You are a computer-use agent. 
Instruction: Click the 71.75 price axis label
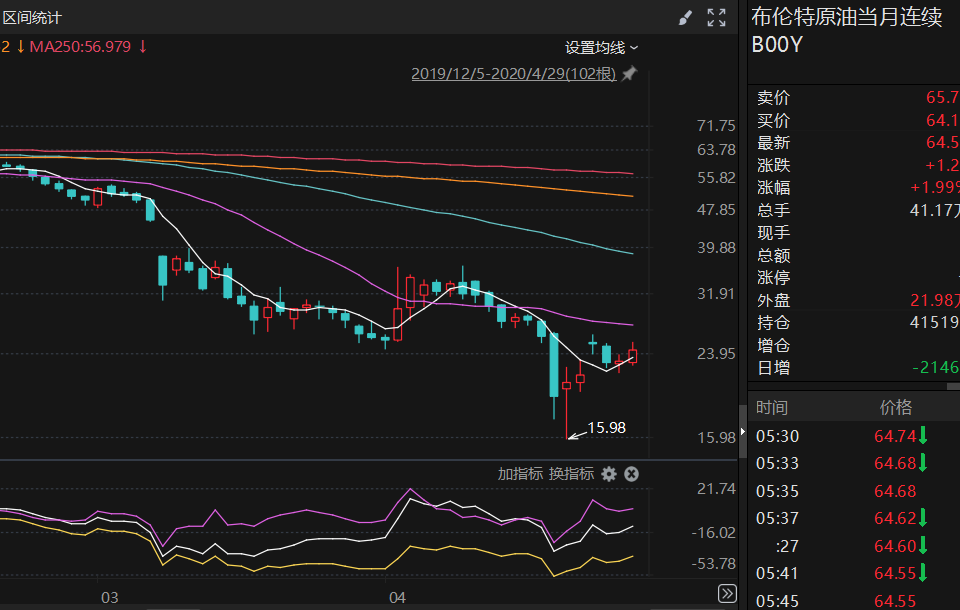[716, 126]
